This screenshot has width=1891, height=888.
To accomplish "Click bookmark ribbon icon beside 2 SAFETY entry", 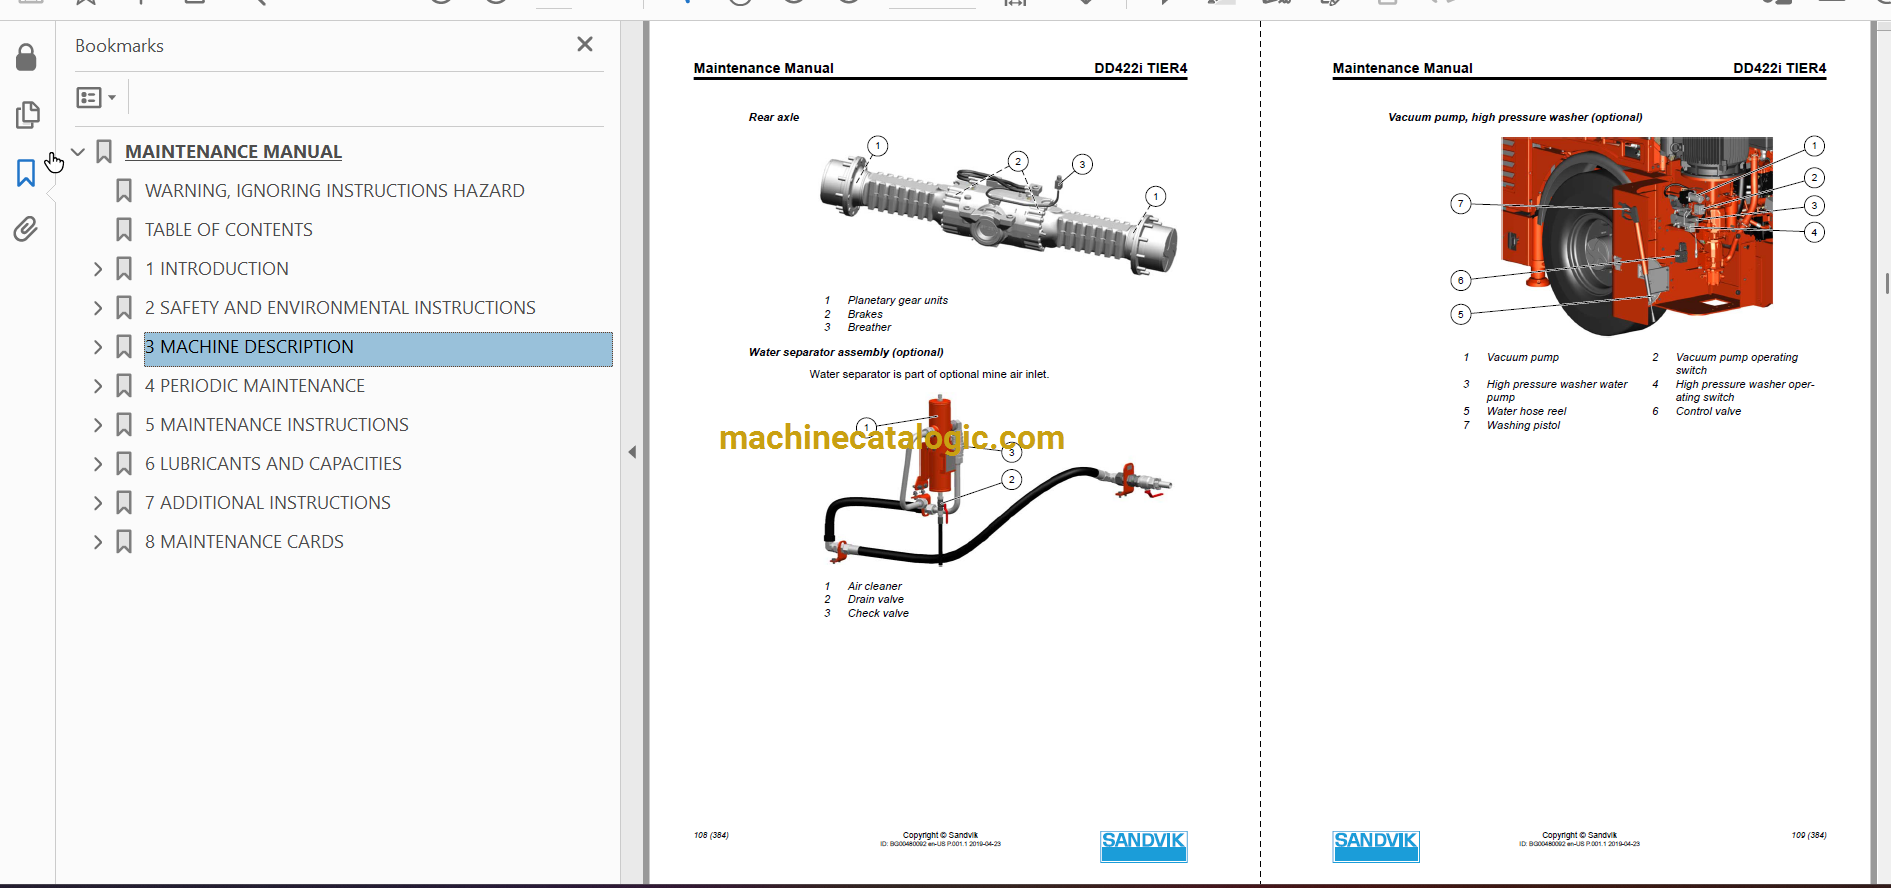I will (124, 308).
